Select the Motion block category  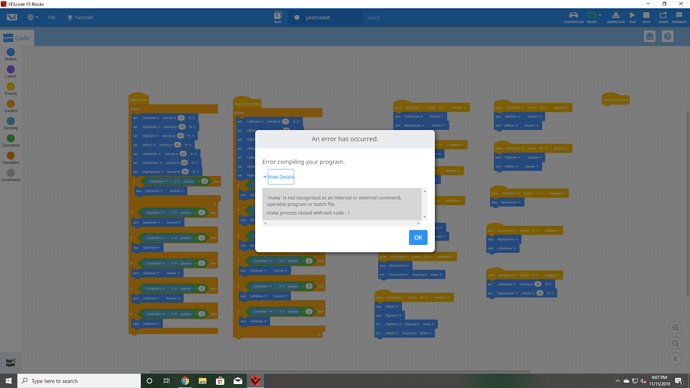[11, 55]
